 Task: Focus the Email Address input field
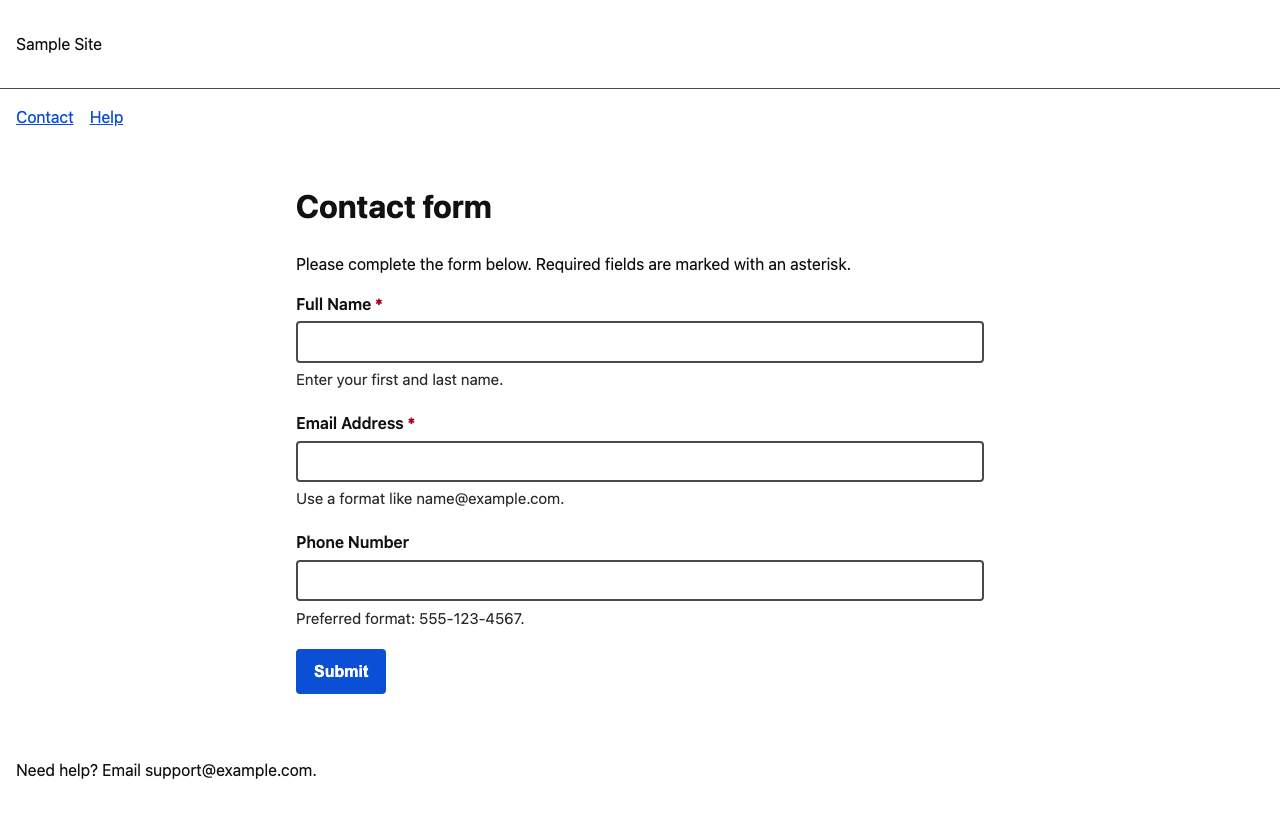(x=639, y=461)
